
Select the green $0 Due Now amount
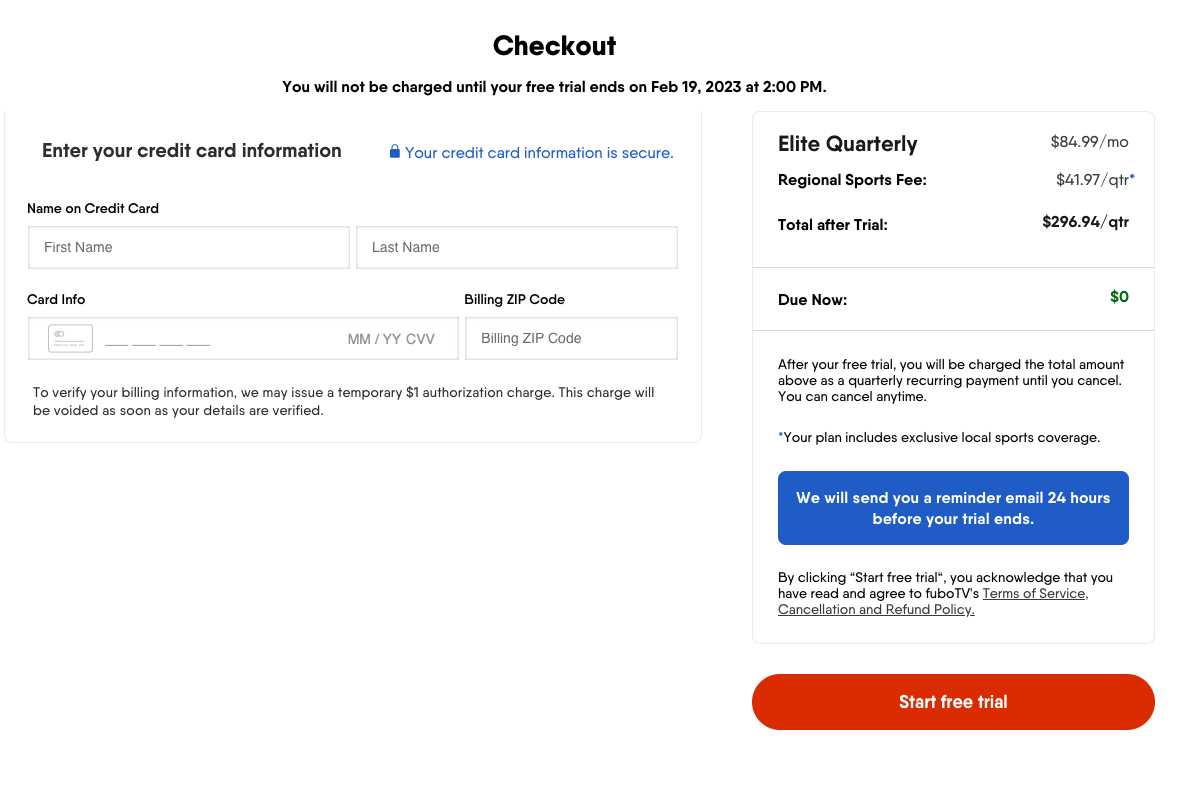point(1120,297)
